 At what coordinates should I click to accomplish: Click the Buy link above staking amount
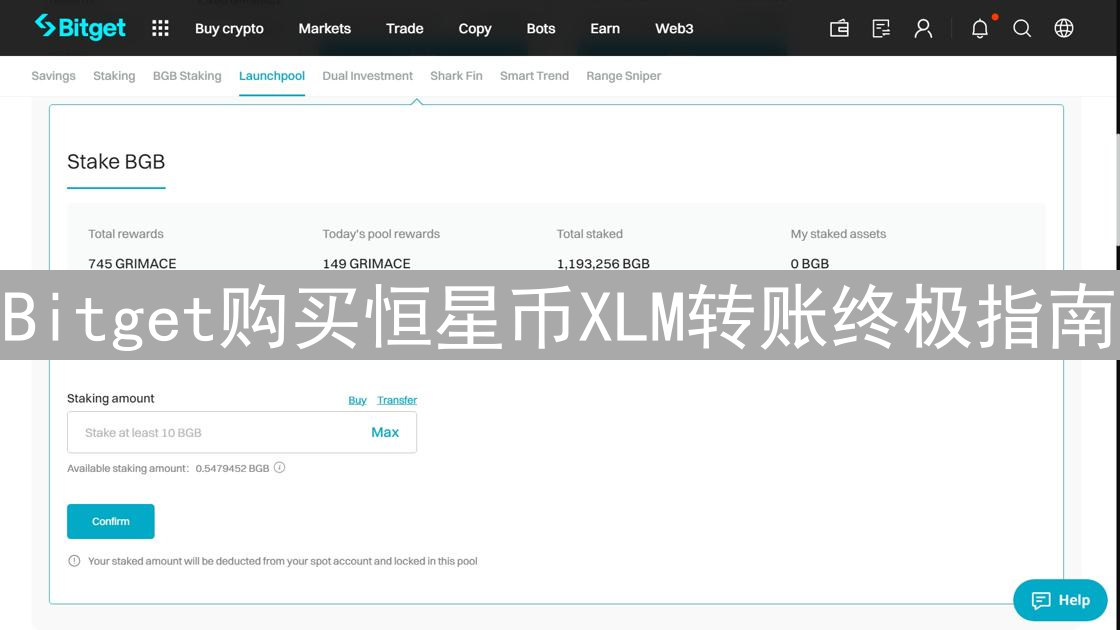357,400
